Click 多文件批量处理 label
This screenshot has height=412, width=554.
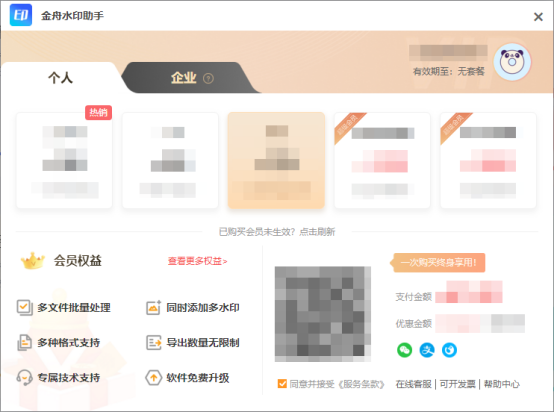(x=74, y=307)
